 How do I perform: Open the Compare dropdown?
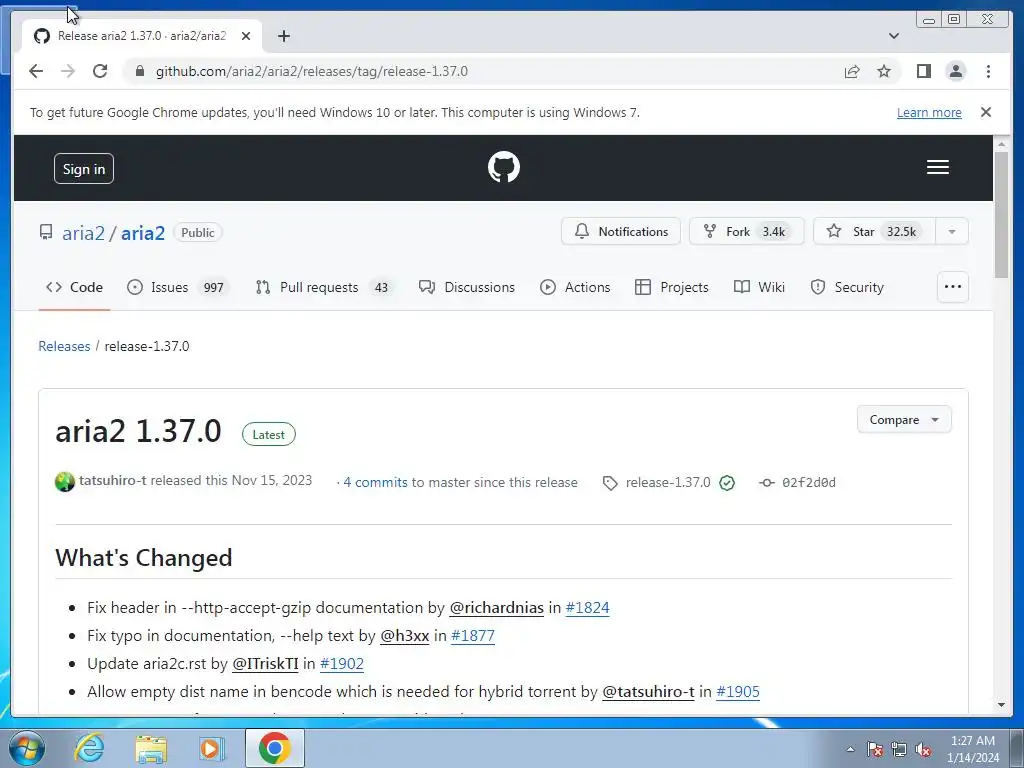(x=904, y=419)
